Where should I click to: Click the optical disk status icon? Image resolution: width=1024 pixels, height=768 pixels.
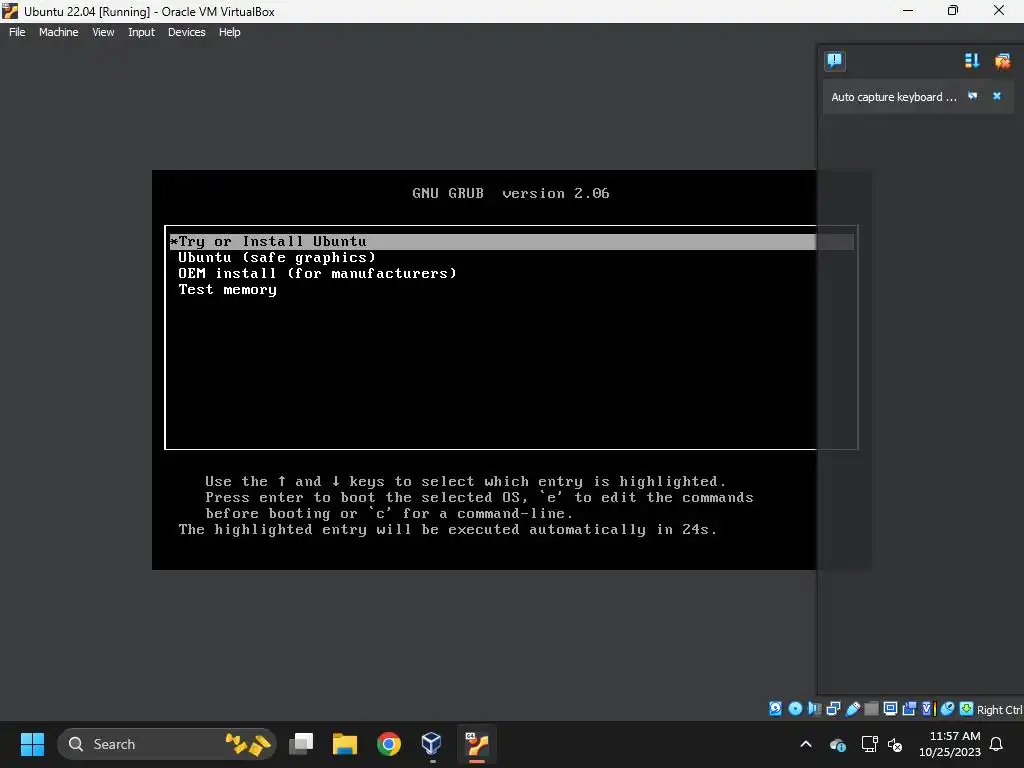[795, 709]
